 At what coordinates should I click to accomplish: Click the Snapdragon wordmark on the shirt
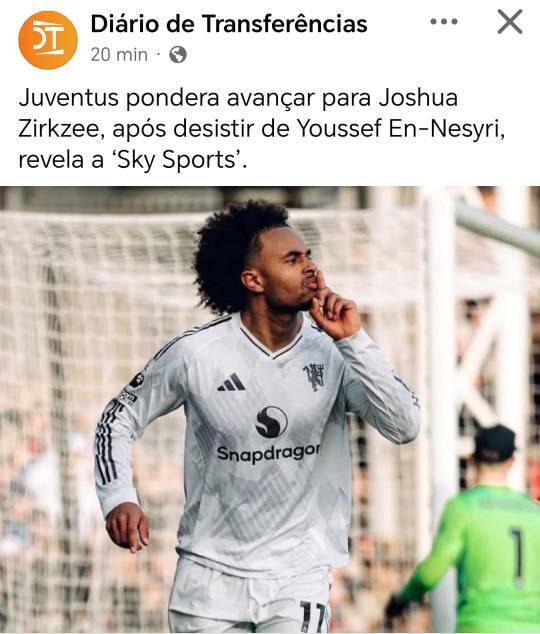(268, 453)
